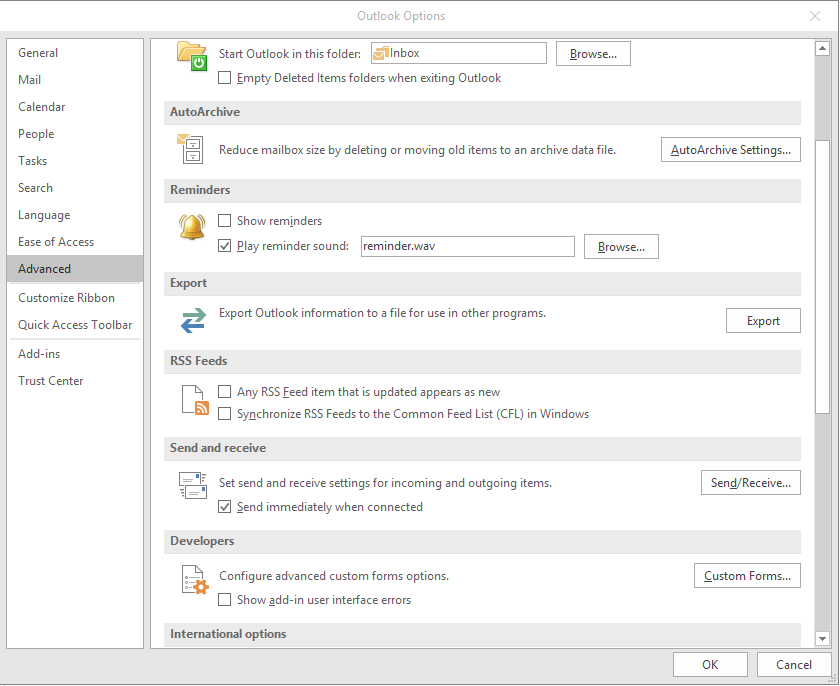
Task: Click the Developers custom forms gear icon
Action: coord(193,580)
